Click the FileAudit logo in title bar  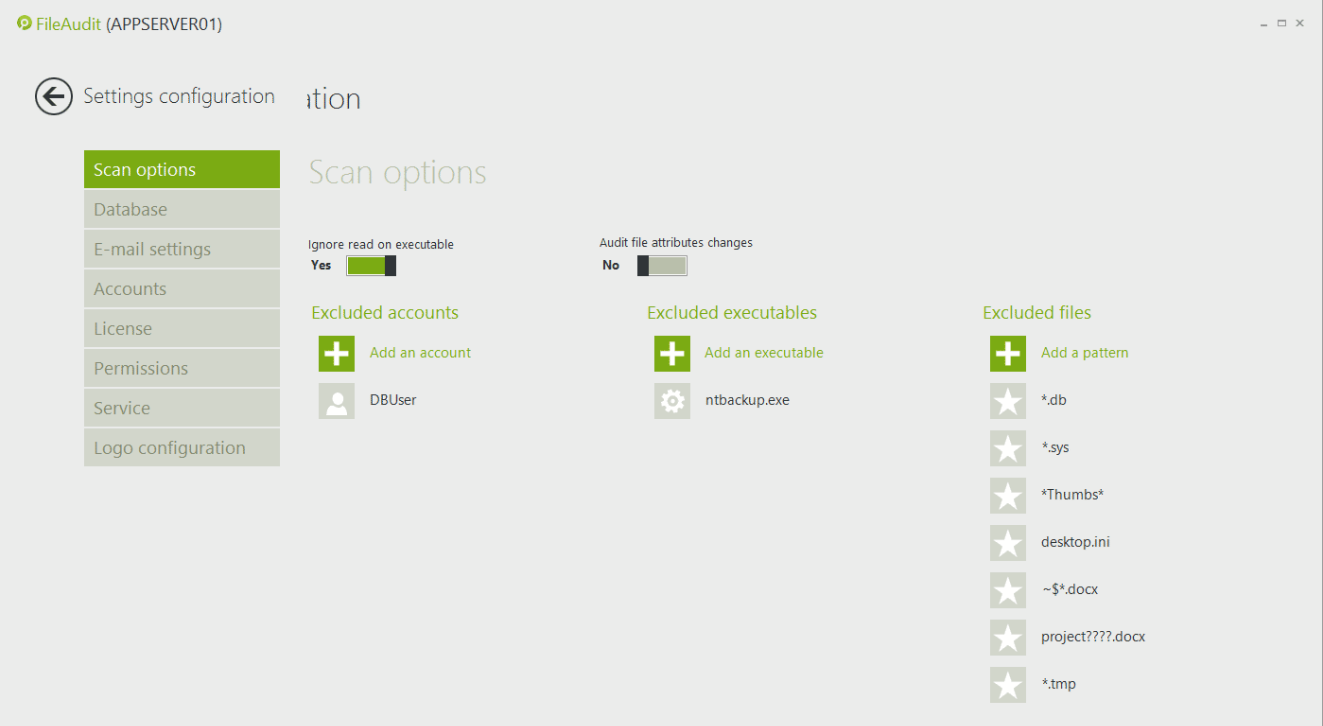point(24,23)
